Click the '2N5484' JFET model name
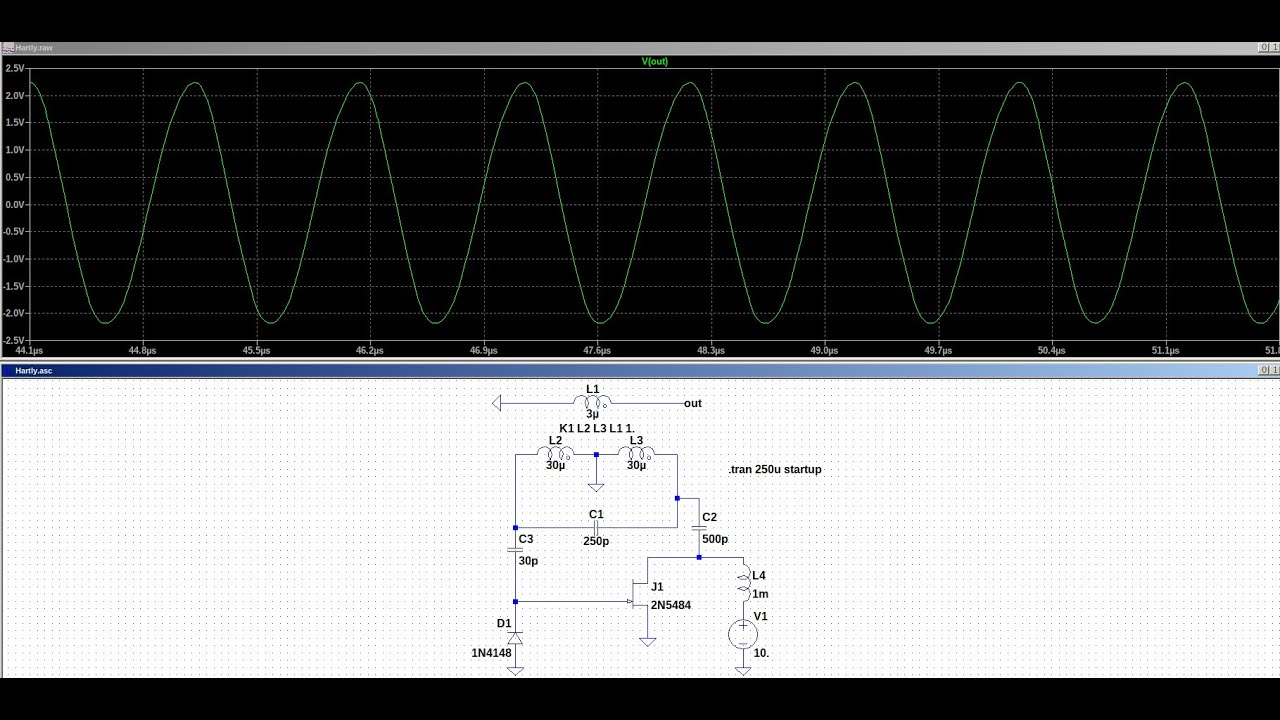Viewport: 1280px width, 720px height. (x=671, y=605)
